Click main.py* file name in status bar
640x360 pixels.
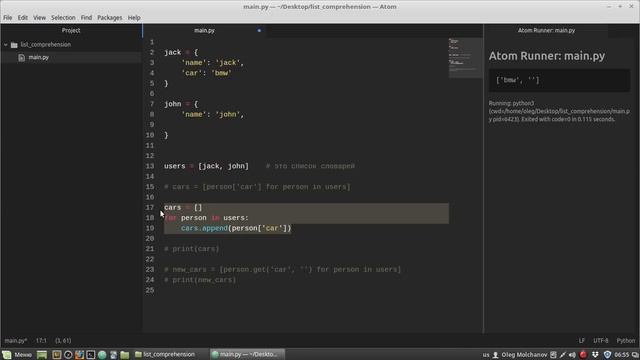click(16, 340)
